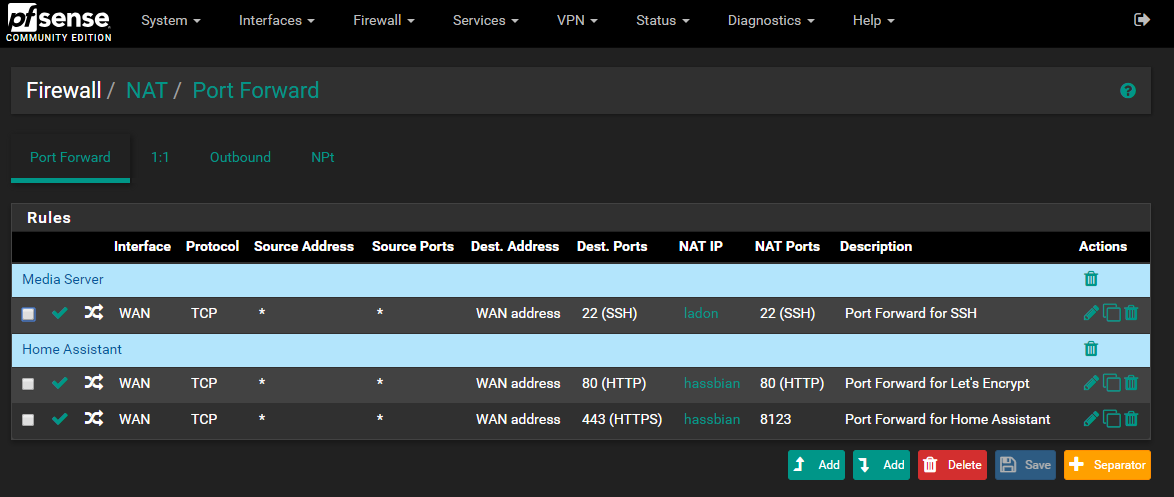
Task: Click the green enabled checkmark on SSH rule
Action: pos(60,313)
